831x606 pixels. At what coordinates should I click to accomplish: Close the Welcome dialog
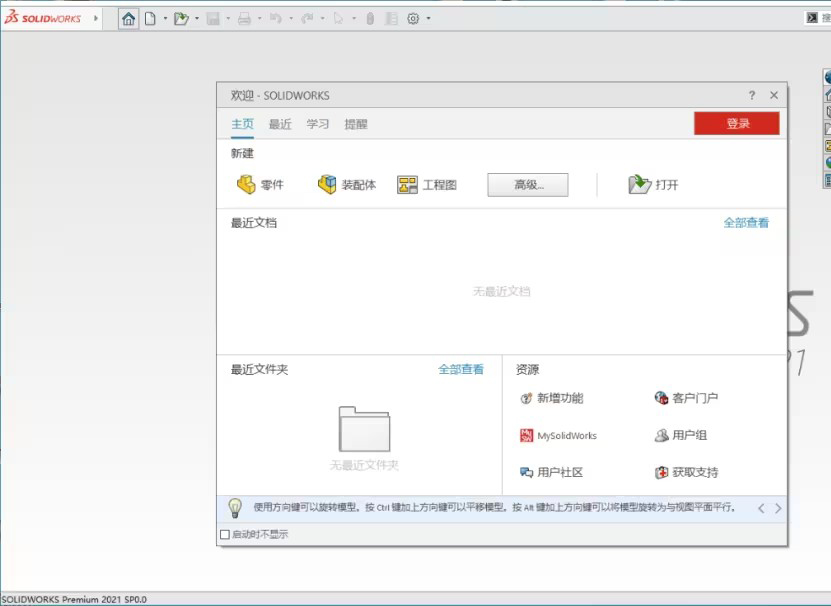tap(774, 95)
